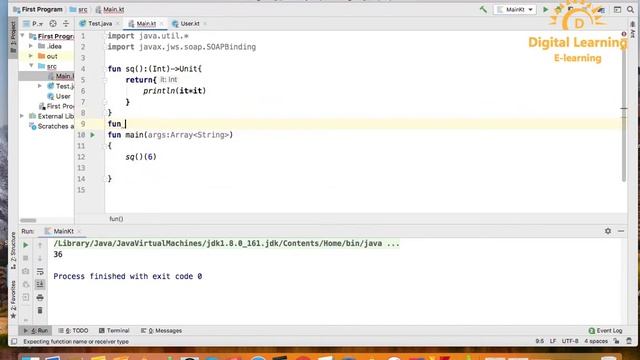Select Scratches and Consoles in project tree

tap(52, 127)
